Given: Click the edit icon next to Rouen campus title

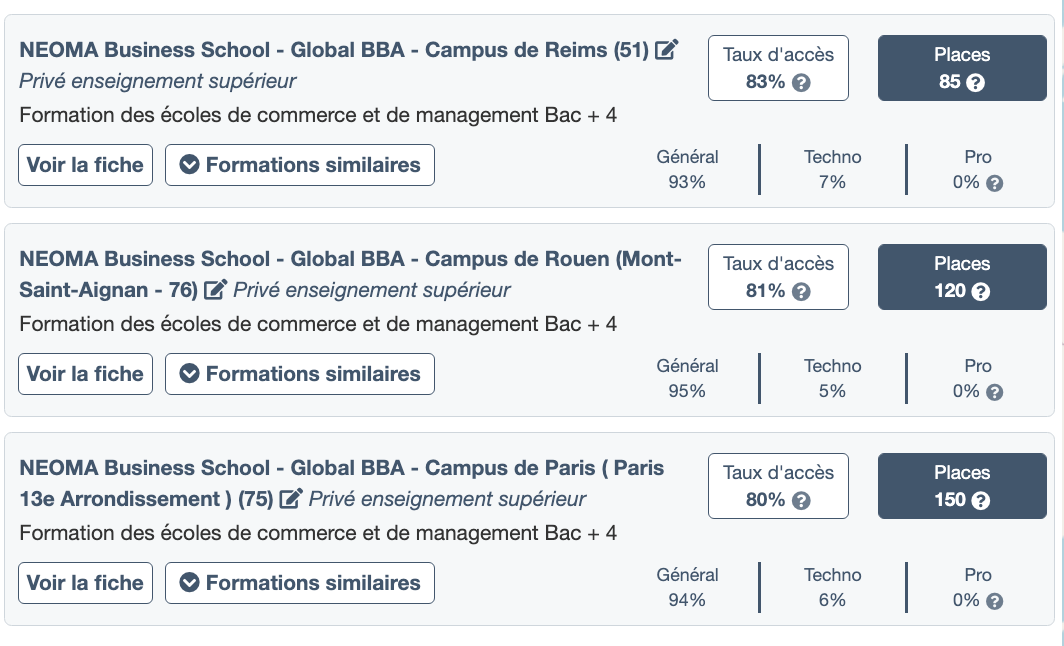Looking at the screenshot, I should coord(215,291).
